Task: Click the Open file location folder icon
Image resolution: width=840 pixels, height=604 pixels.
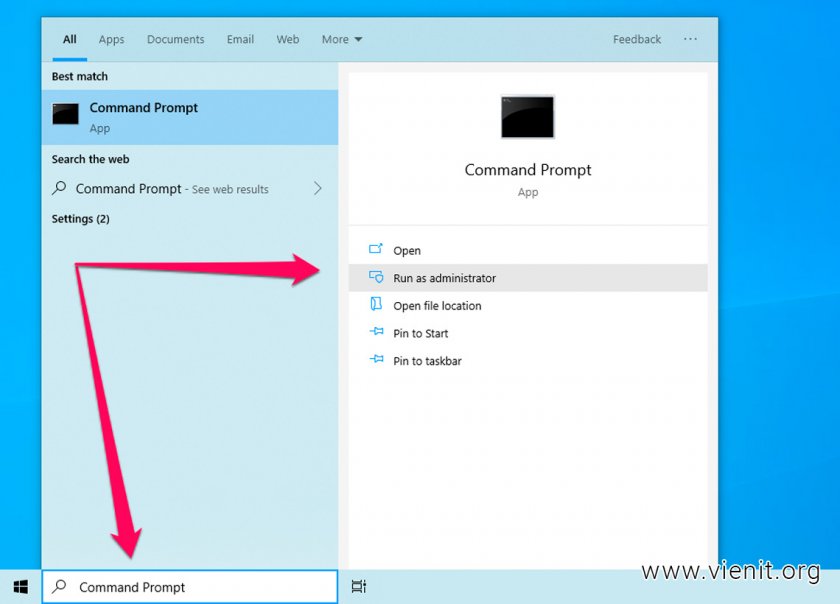Action: coord(376,305)
